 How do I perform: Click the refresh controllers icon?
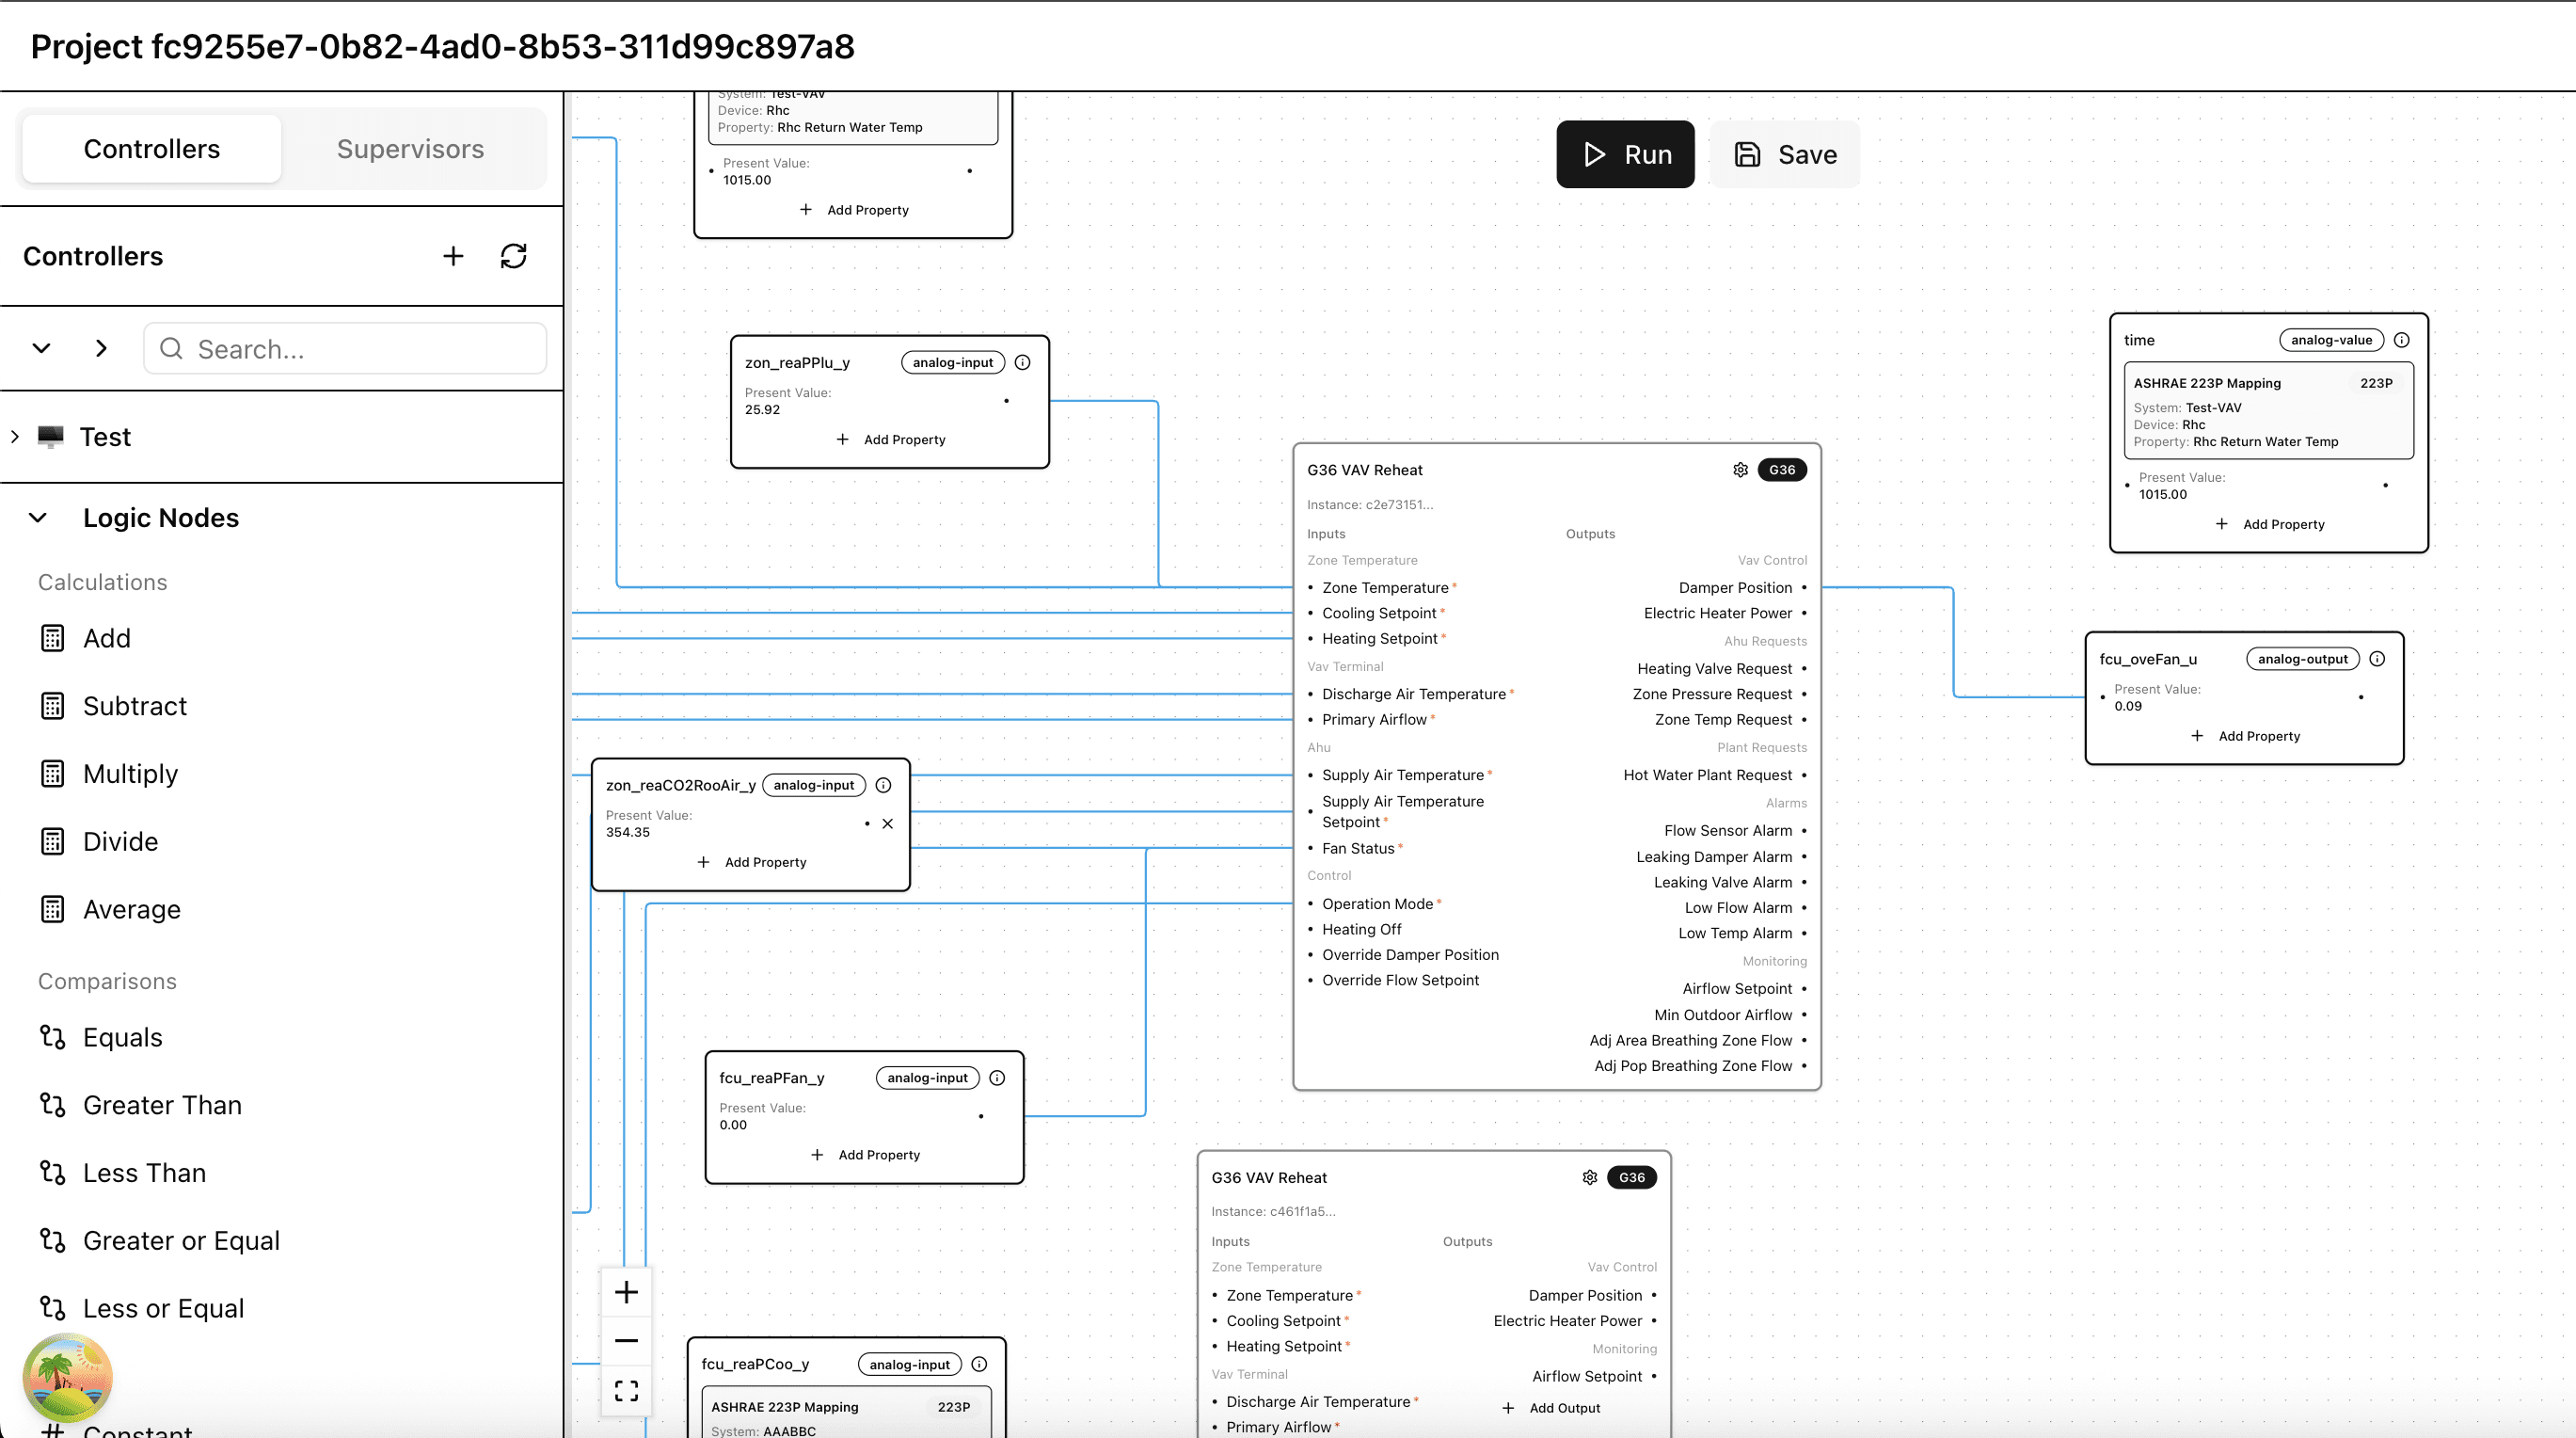(x=513, y=256)
